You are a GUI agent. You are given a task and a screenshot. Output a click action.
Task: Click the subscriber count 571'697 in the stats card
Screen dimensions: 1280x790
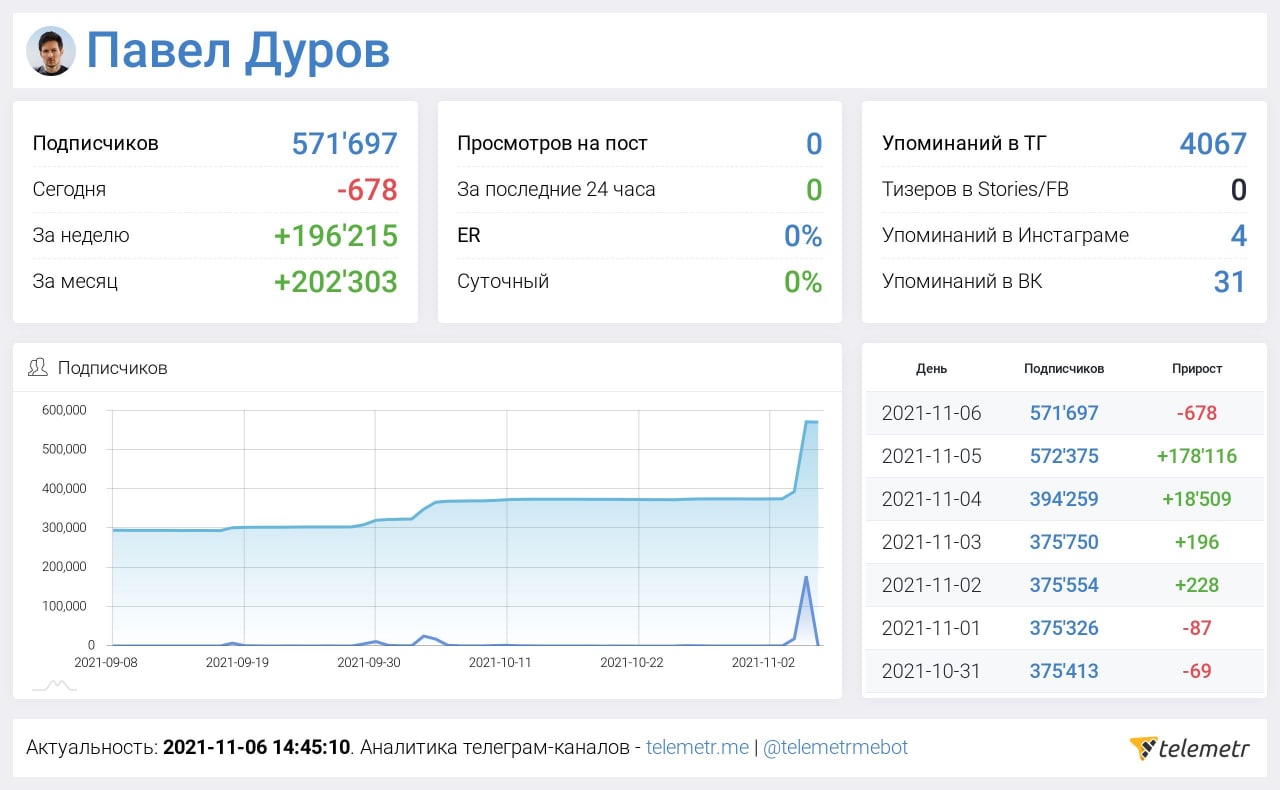[x=345, y=143]
